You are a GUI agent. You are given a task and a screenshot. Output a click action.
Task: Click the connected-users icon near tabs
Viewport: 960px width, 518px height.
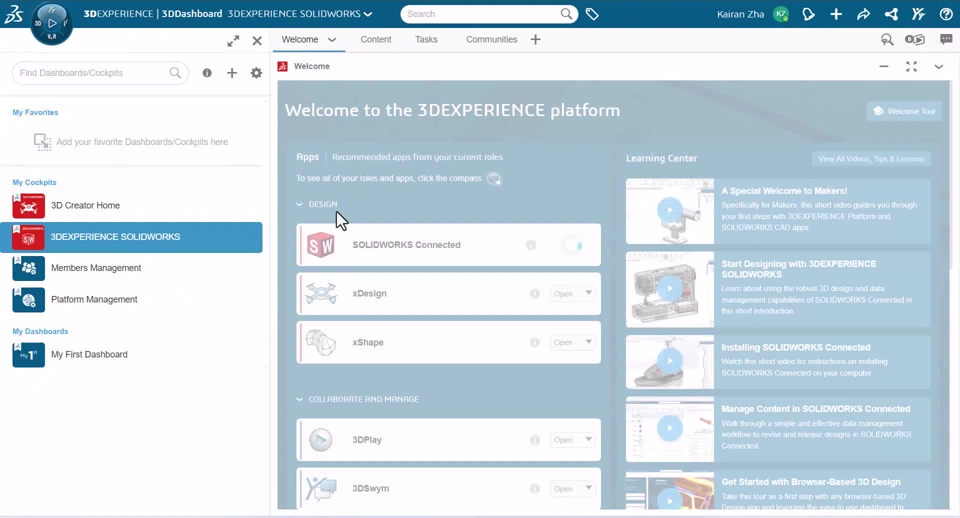(x=915, y=40)
